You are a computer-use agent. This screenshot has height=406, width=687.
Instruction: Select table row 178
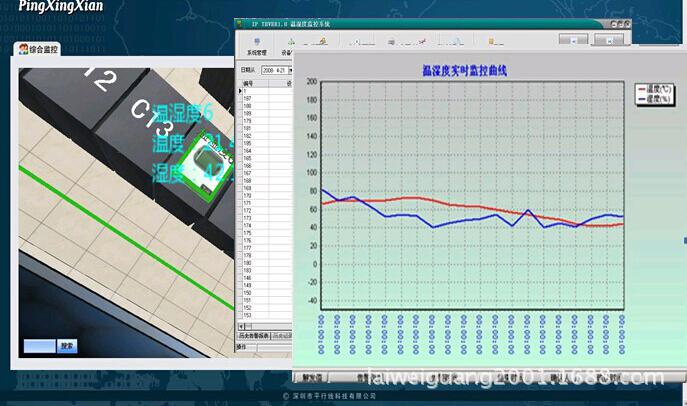[x=267, y=255]
